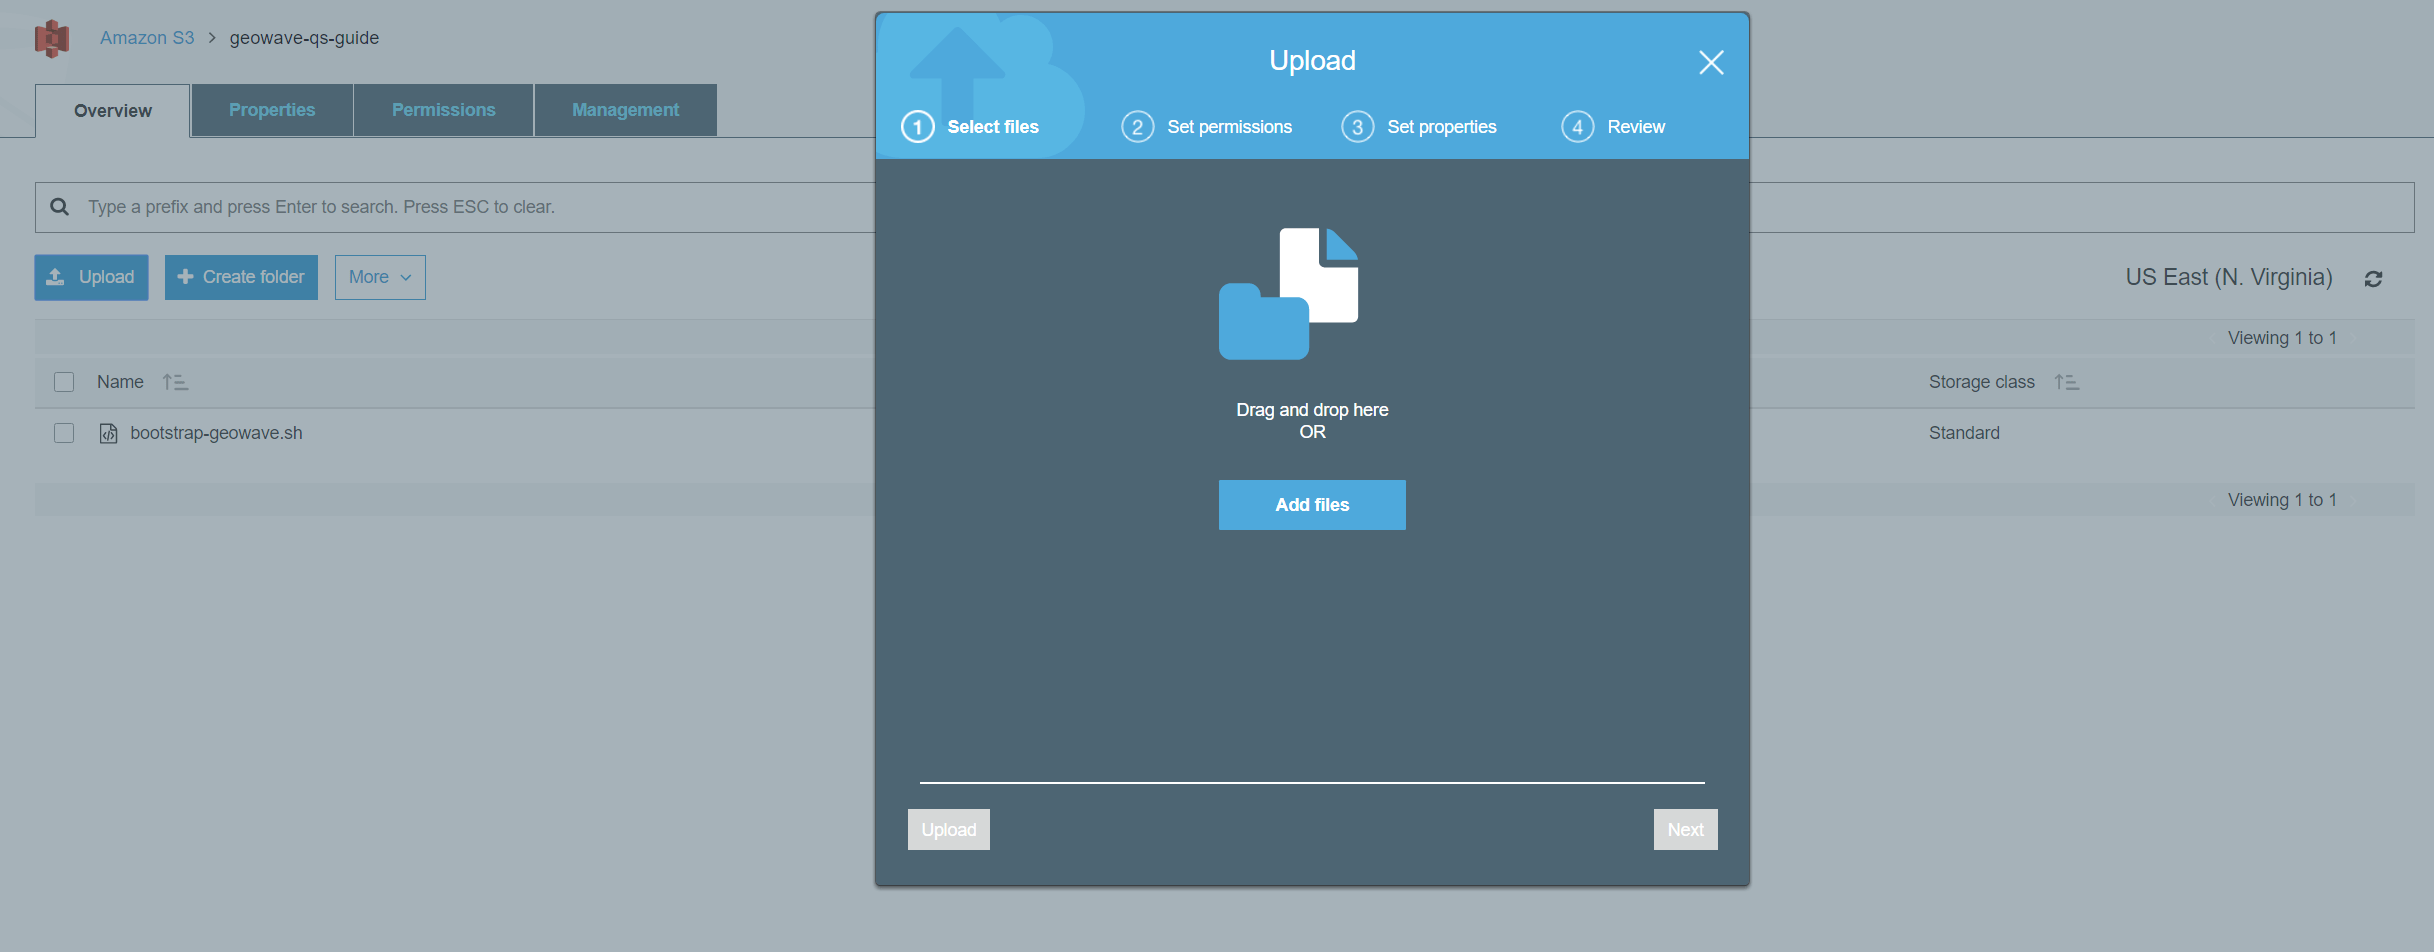
Task: Open the Management tab
Action: tap(625, 110)
